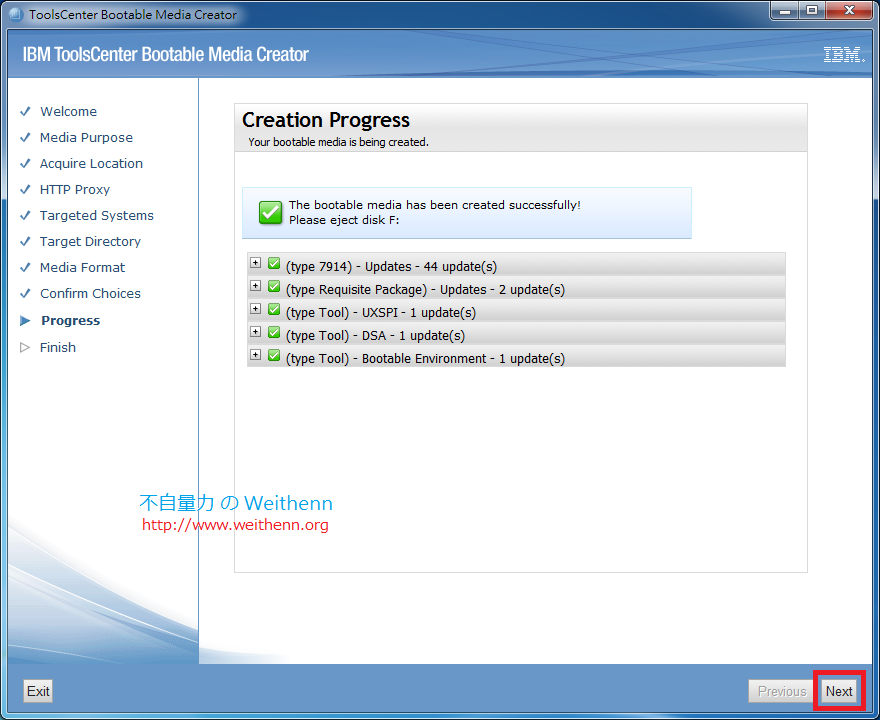Click 'Your bootable media is being created' subtitle

pos(338,142)
